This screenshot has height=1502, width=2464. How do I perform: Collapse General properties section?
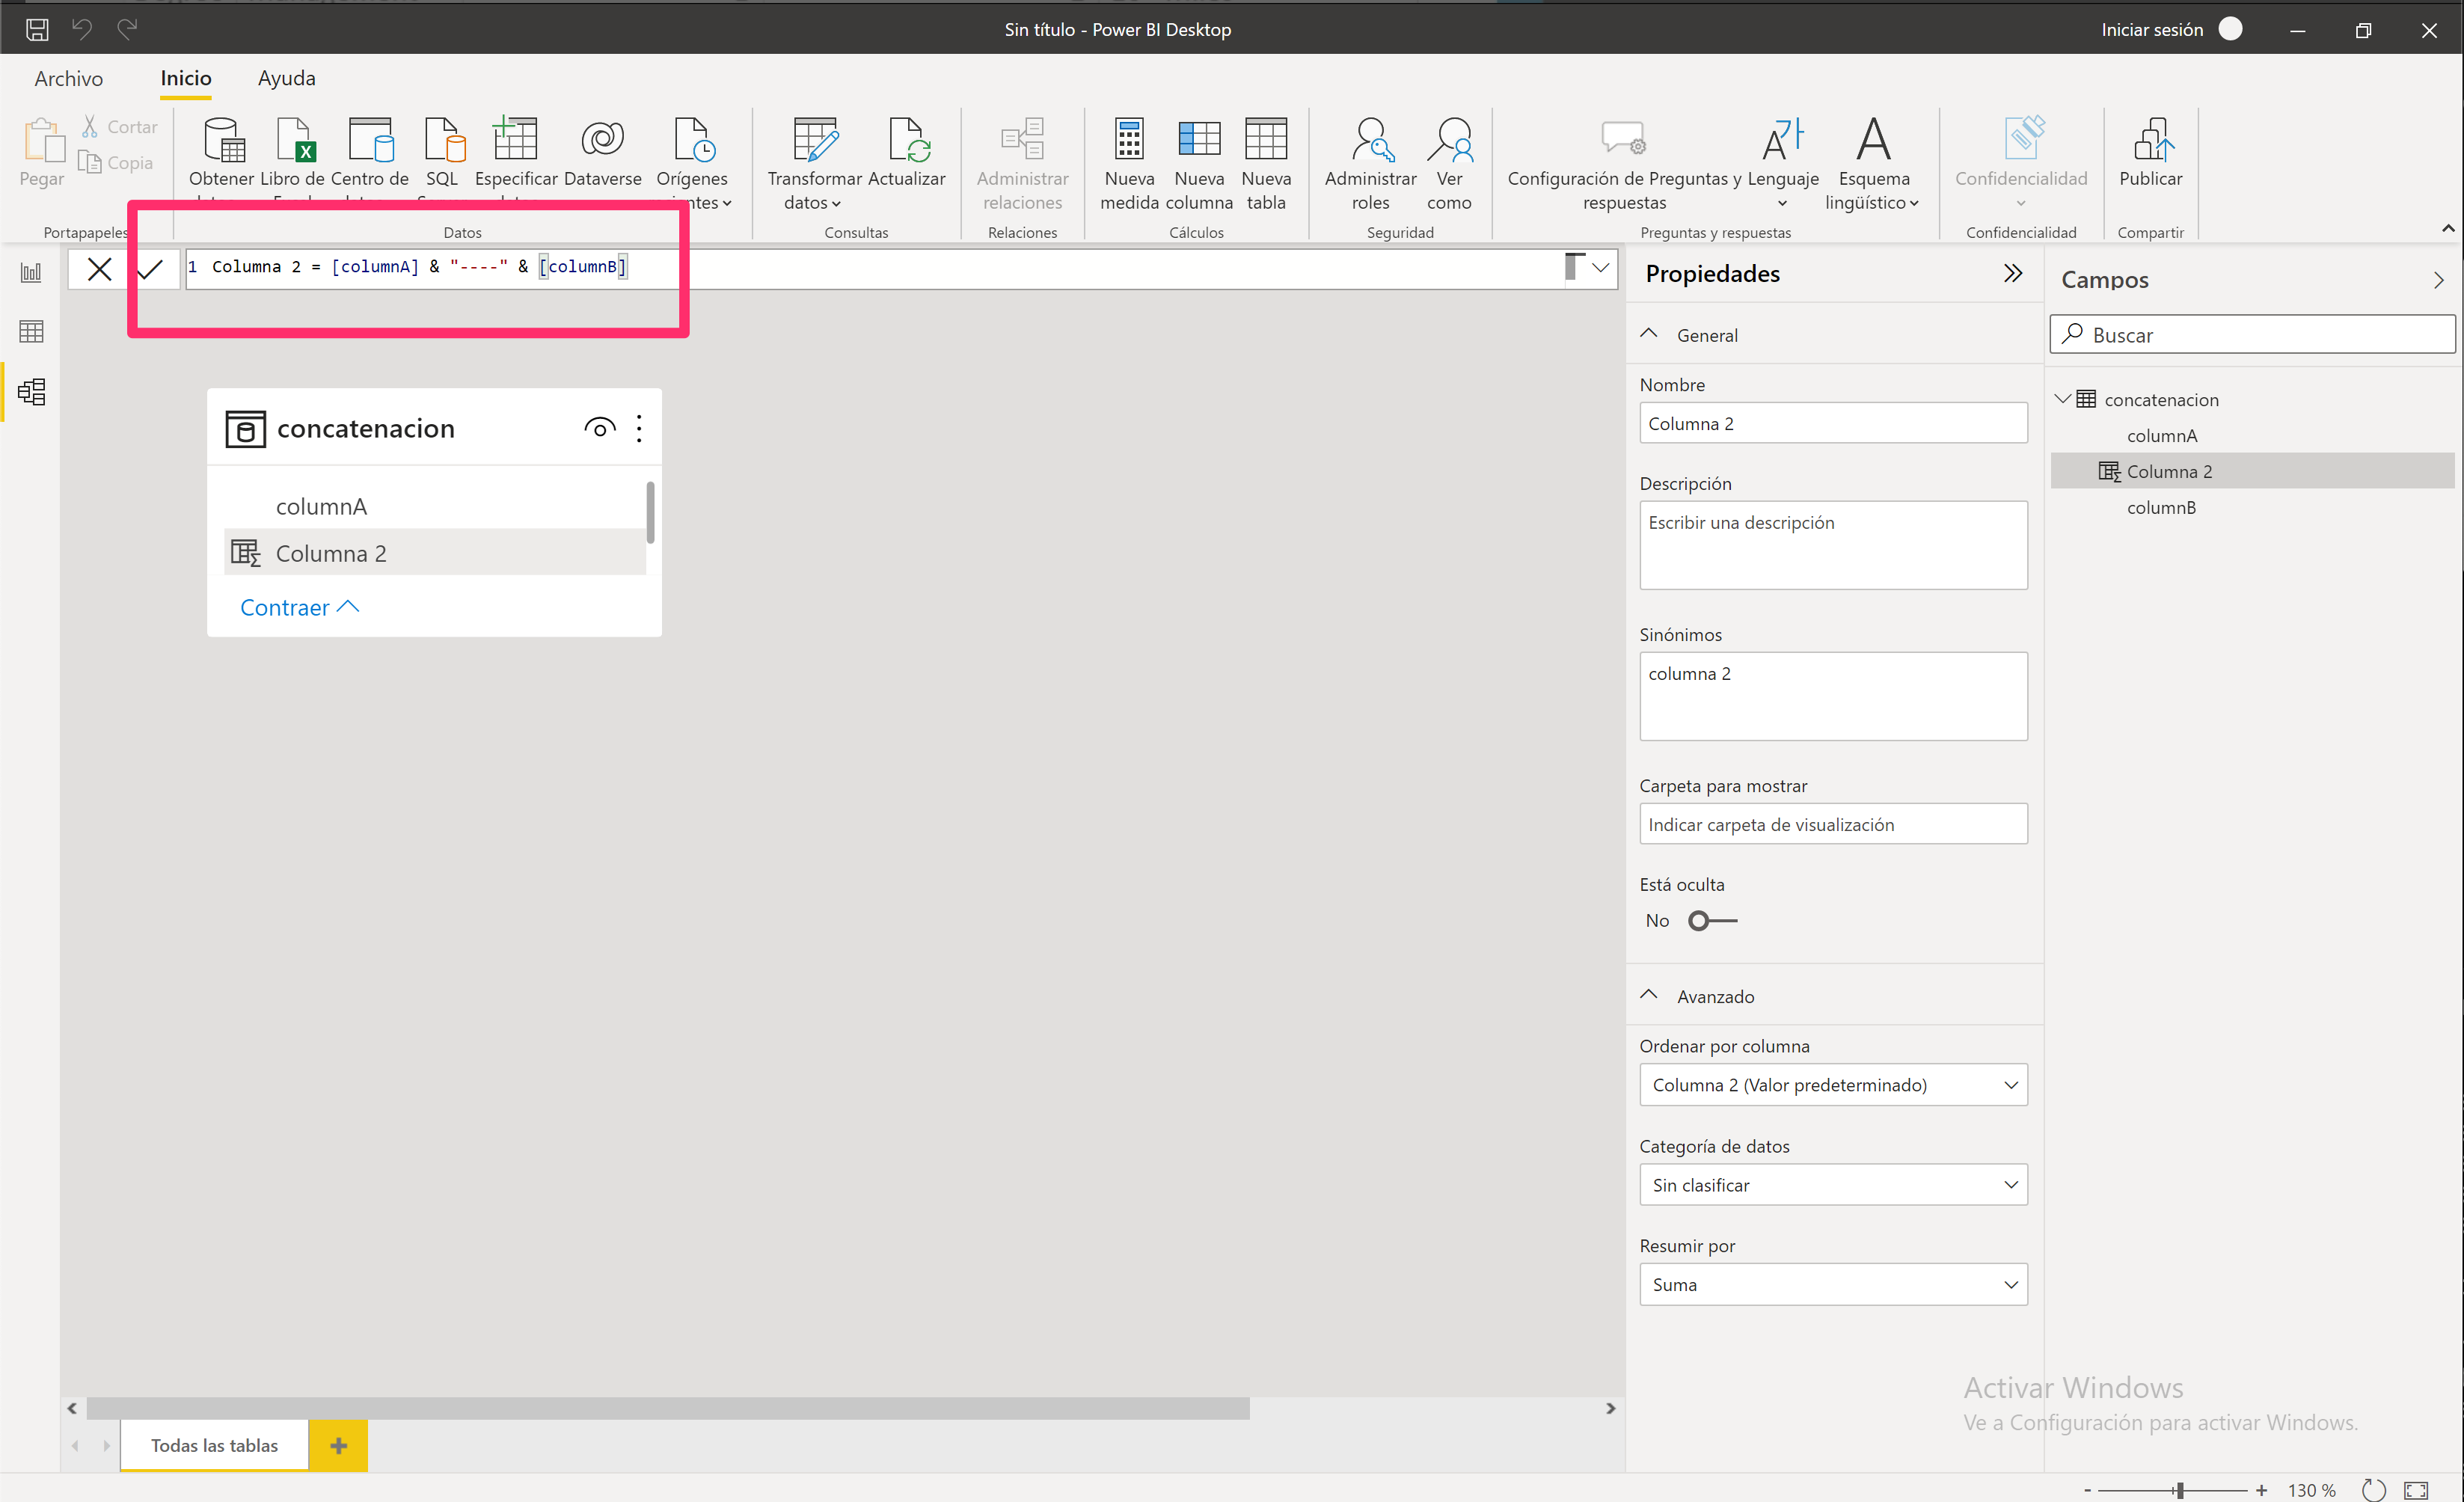(1650, 334)
